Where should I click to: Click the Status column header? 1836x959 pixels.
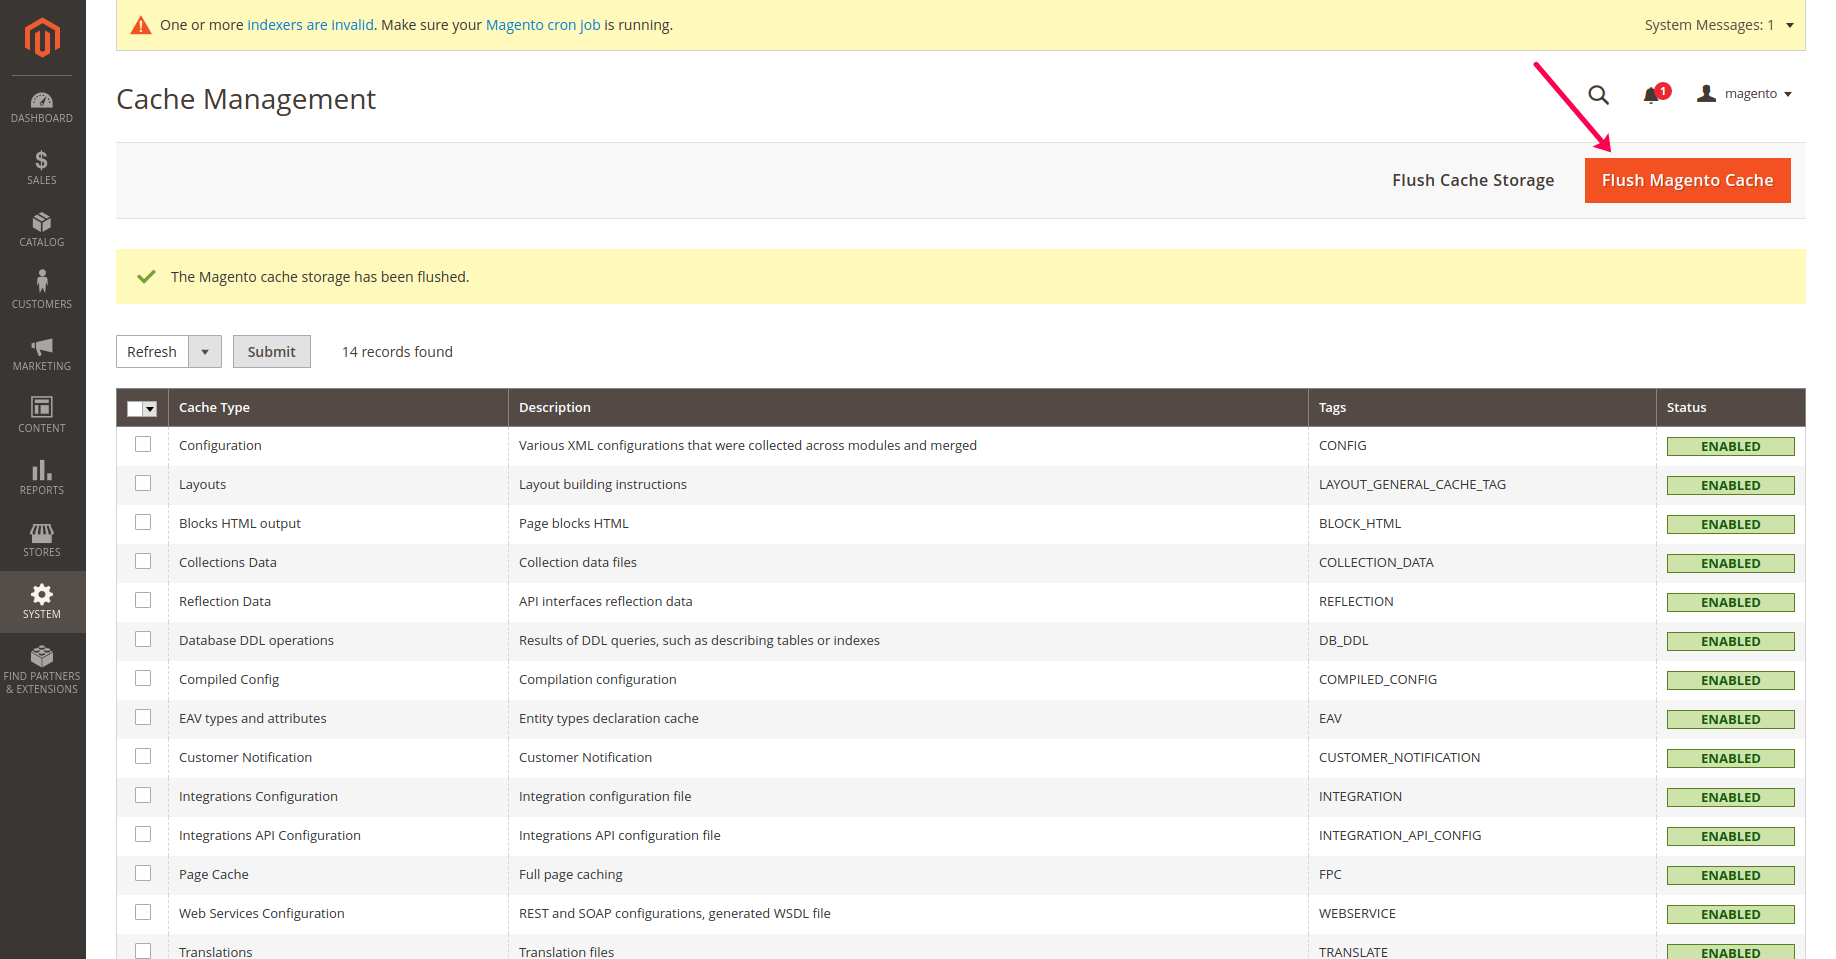tap(1731, 408)
